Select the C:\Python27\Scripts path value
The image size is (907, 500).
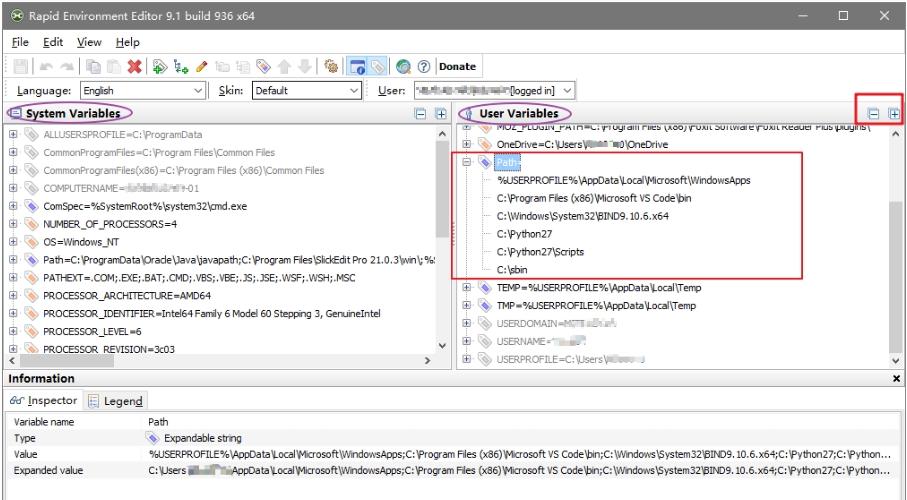[540, 252]
